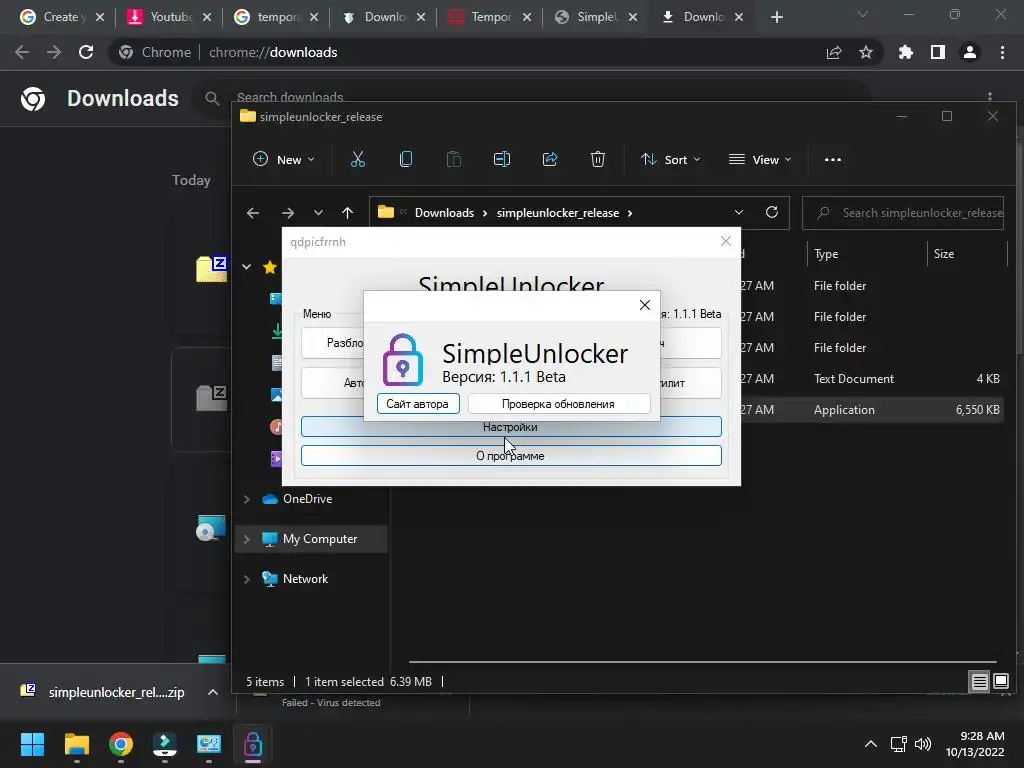The width and height of the screenshot is (1024, 768).
Task: Bookmark this page with the star icon
Action: [866, 52]
